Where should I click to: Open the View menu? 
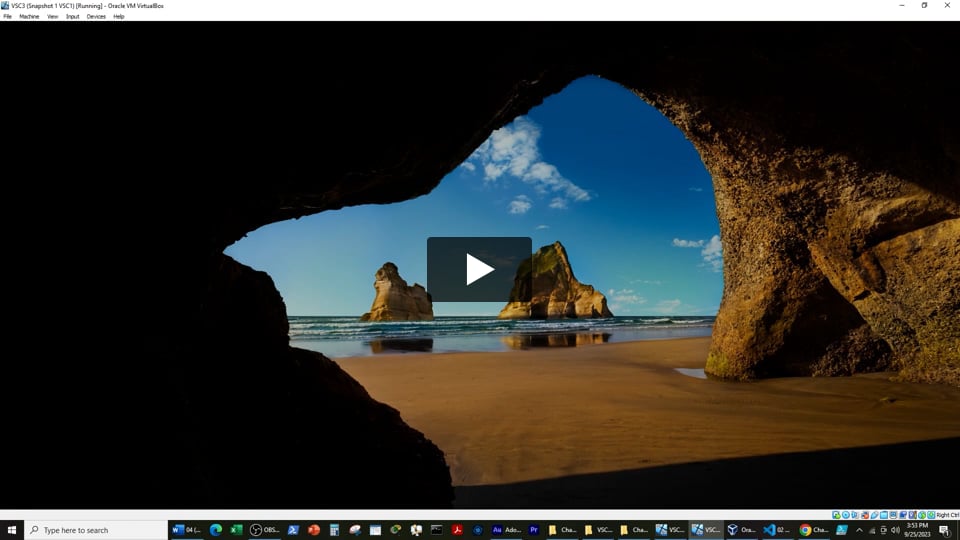tap(52, 16)
